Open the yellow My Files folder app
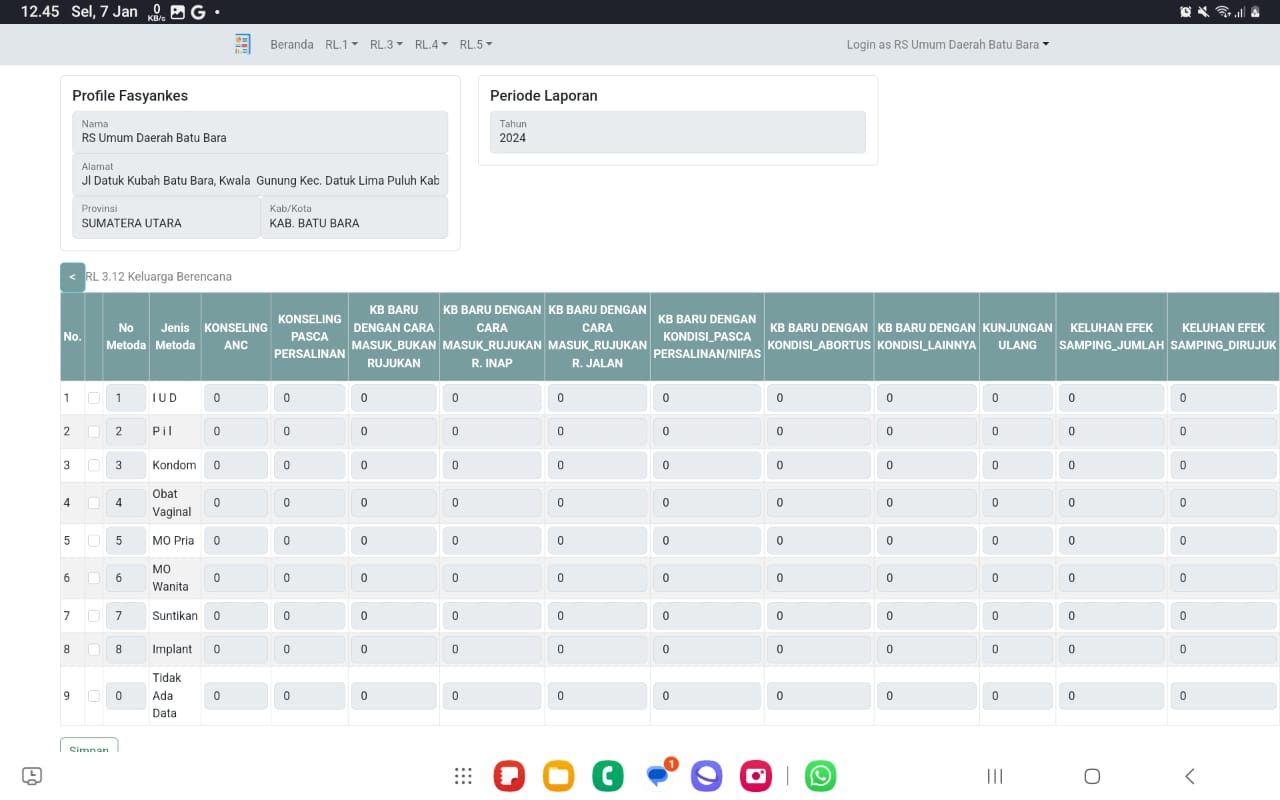 pos(559,776)
